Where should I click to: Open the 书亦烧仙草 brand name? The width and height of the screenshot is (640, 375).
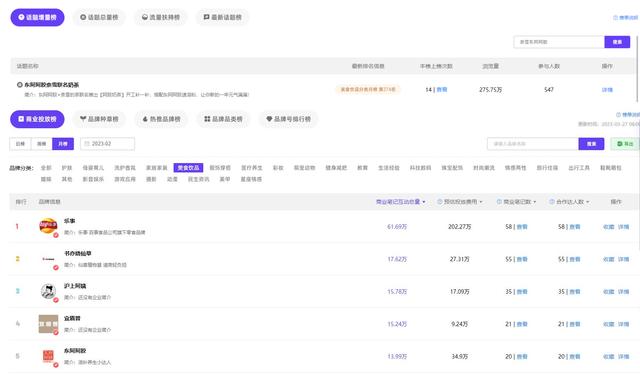click(x=78, y=253)
